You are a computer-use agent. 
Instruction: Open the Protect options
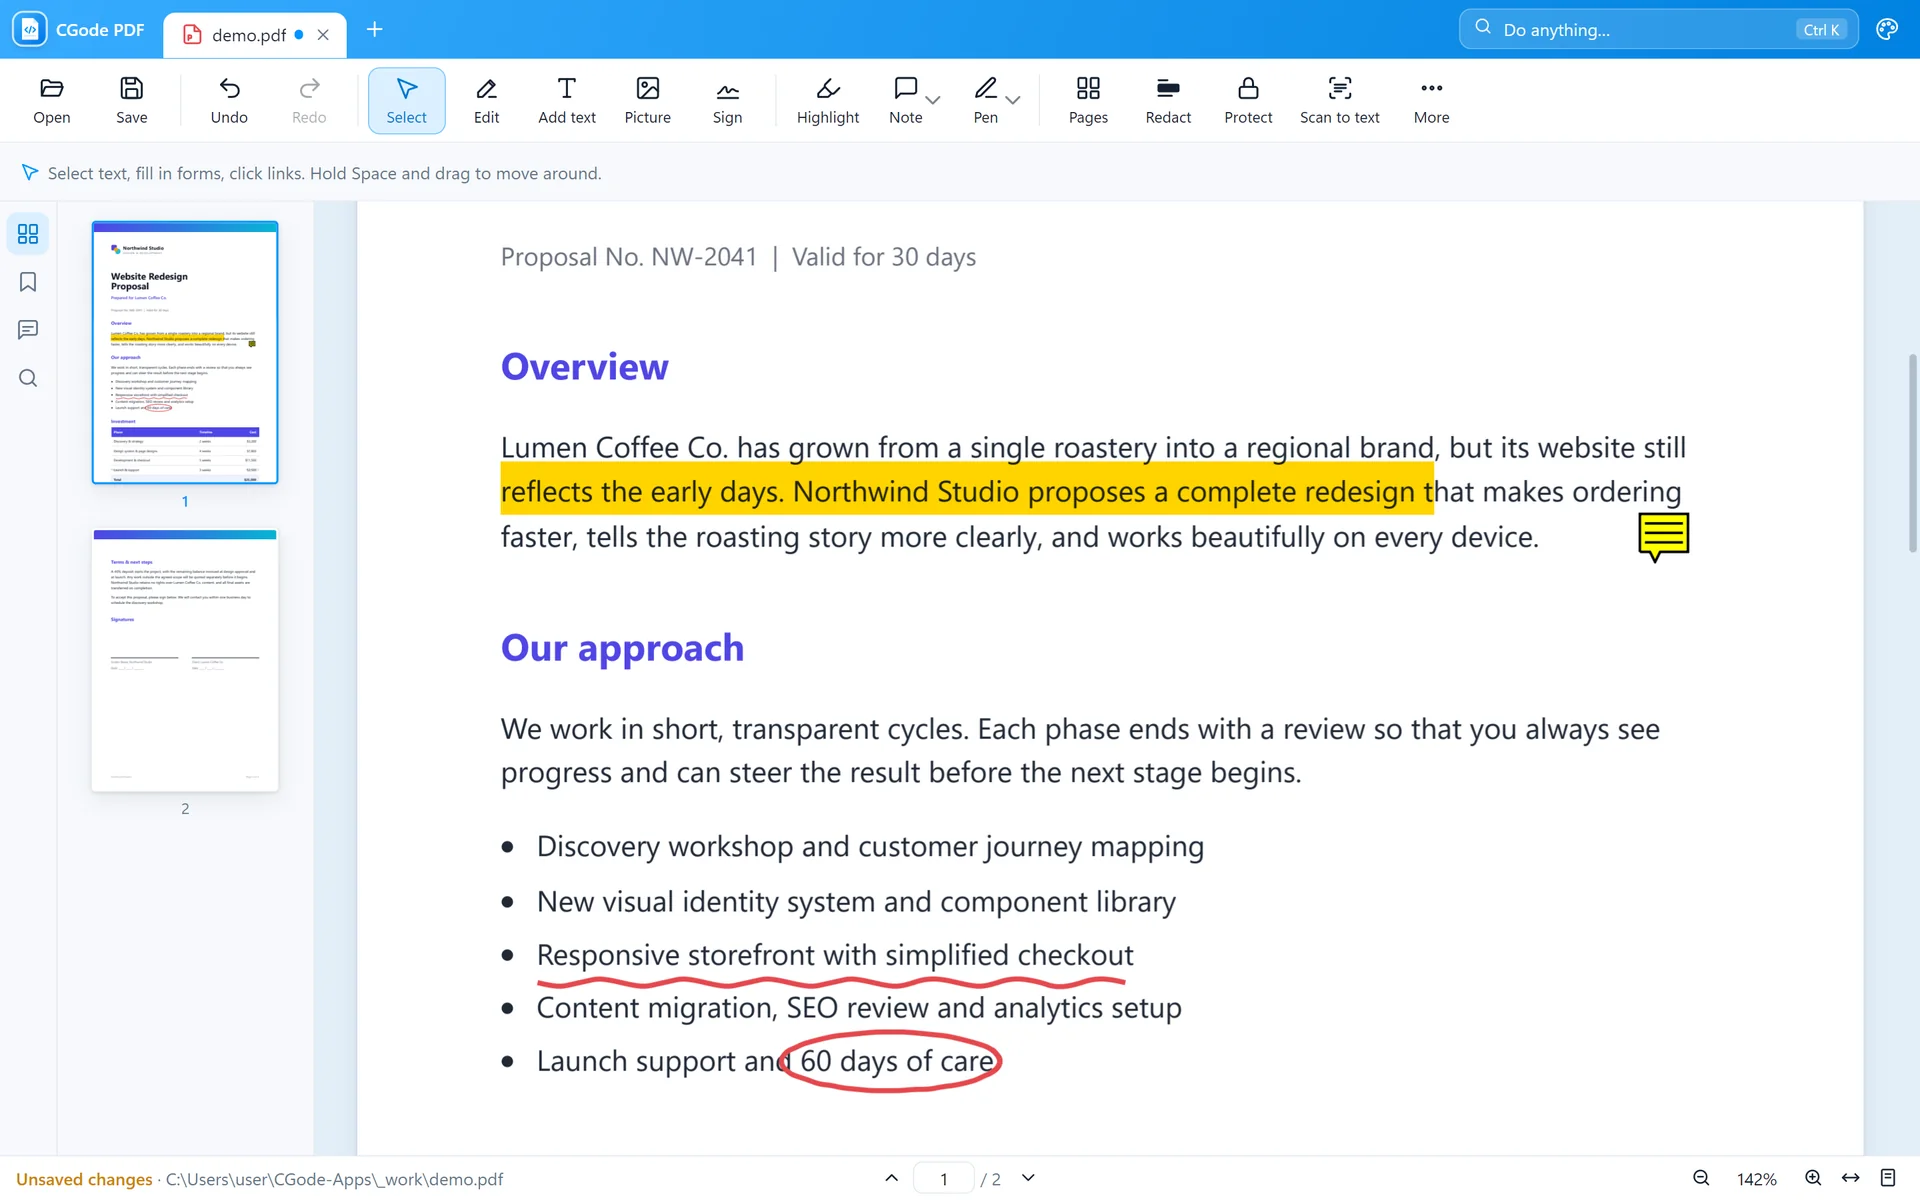pyautogui.click(x=1247, y=100)
